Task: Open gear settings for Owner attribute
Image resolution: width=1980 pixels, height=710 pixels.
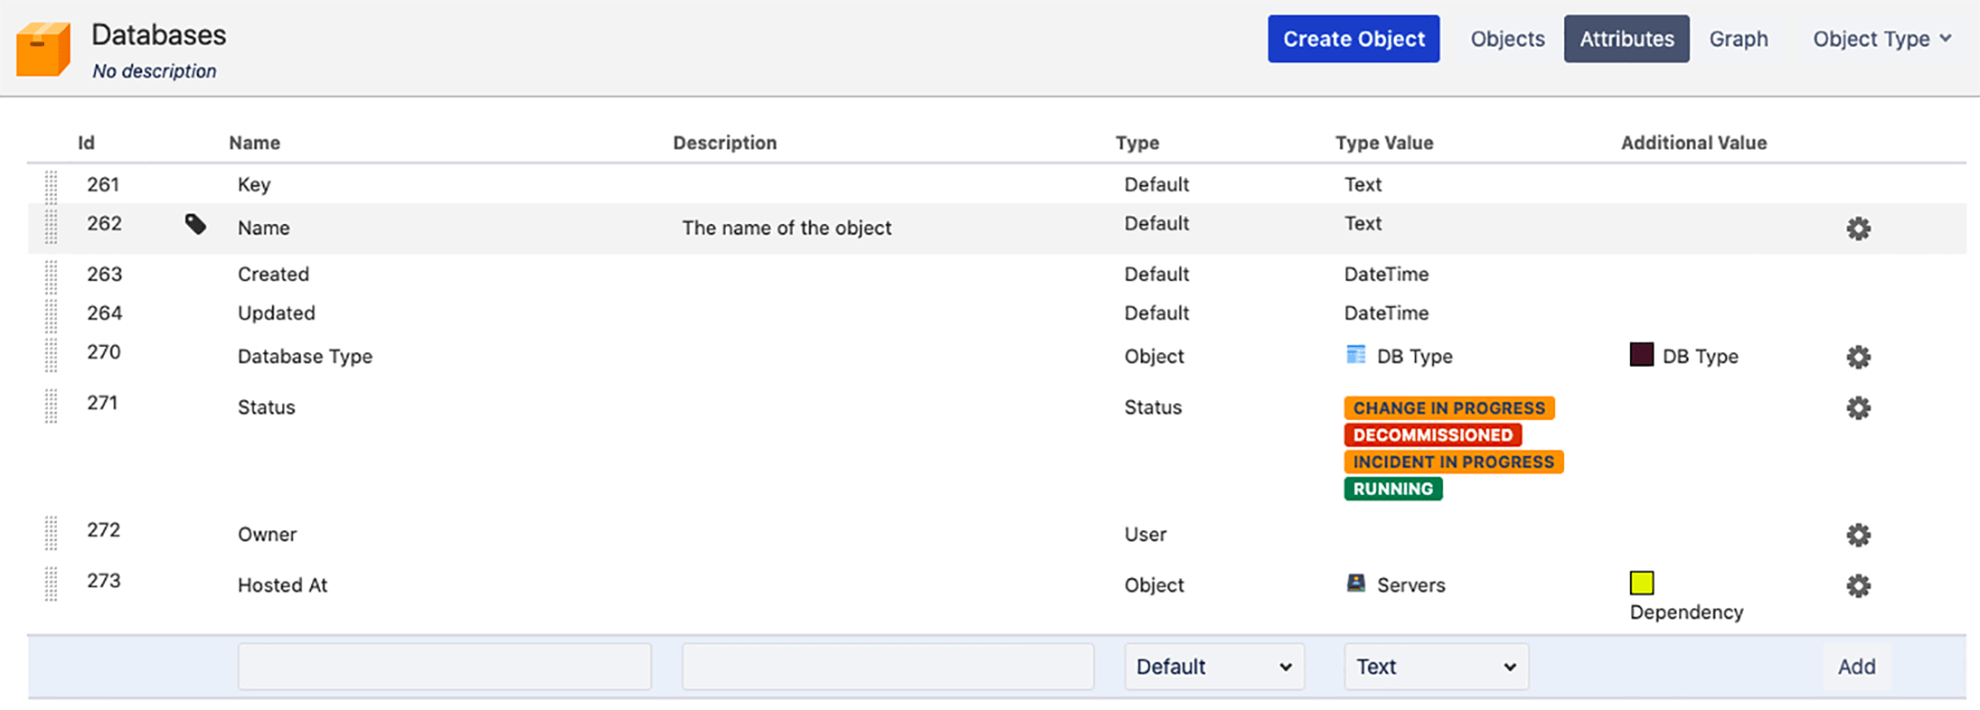Action: (x=1858, y=535)
